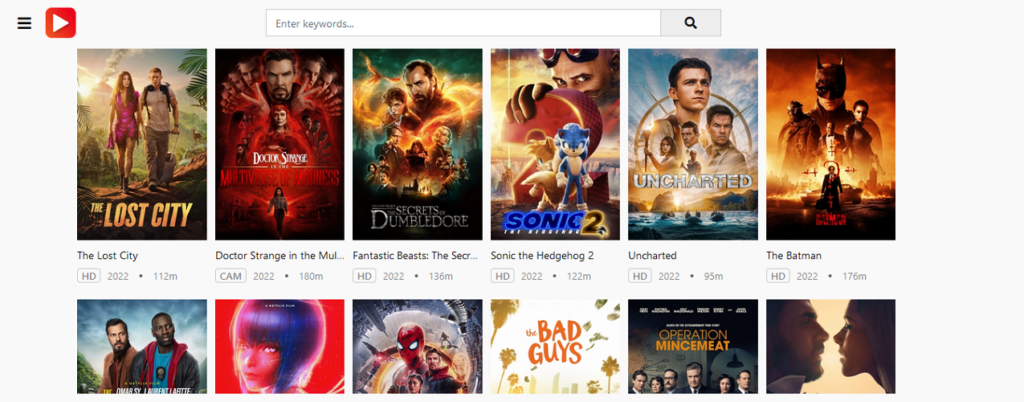
Task: Click the Uncharted title link
Action: pyautogui.click(x=652, y=256)
